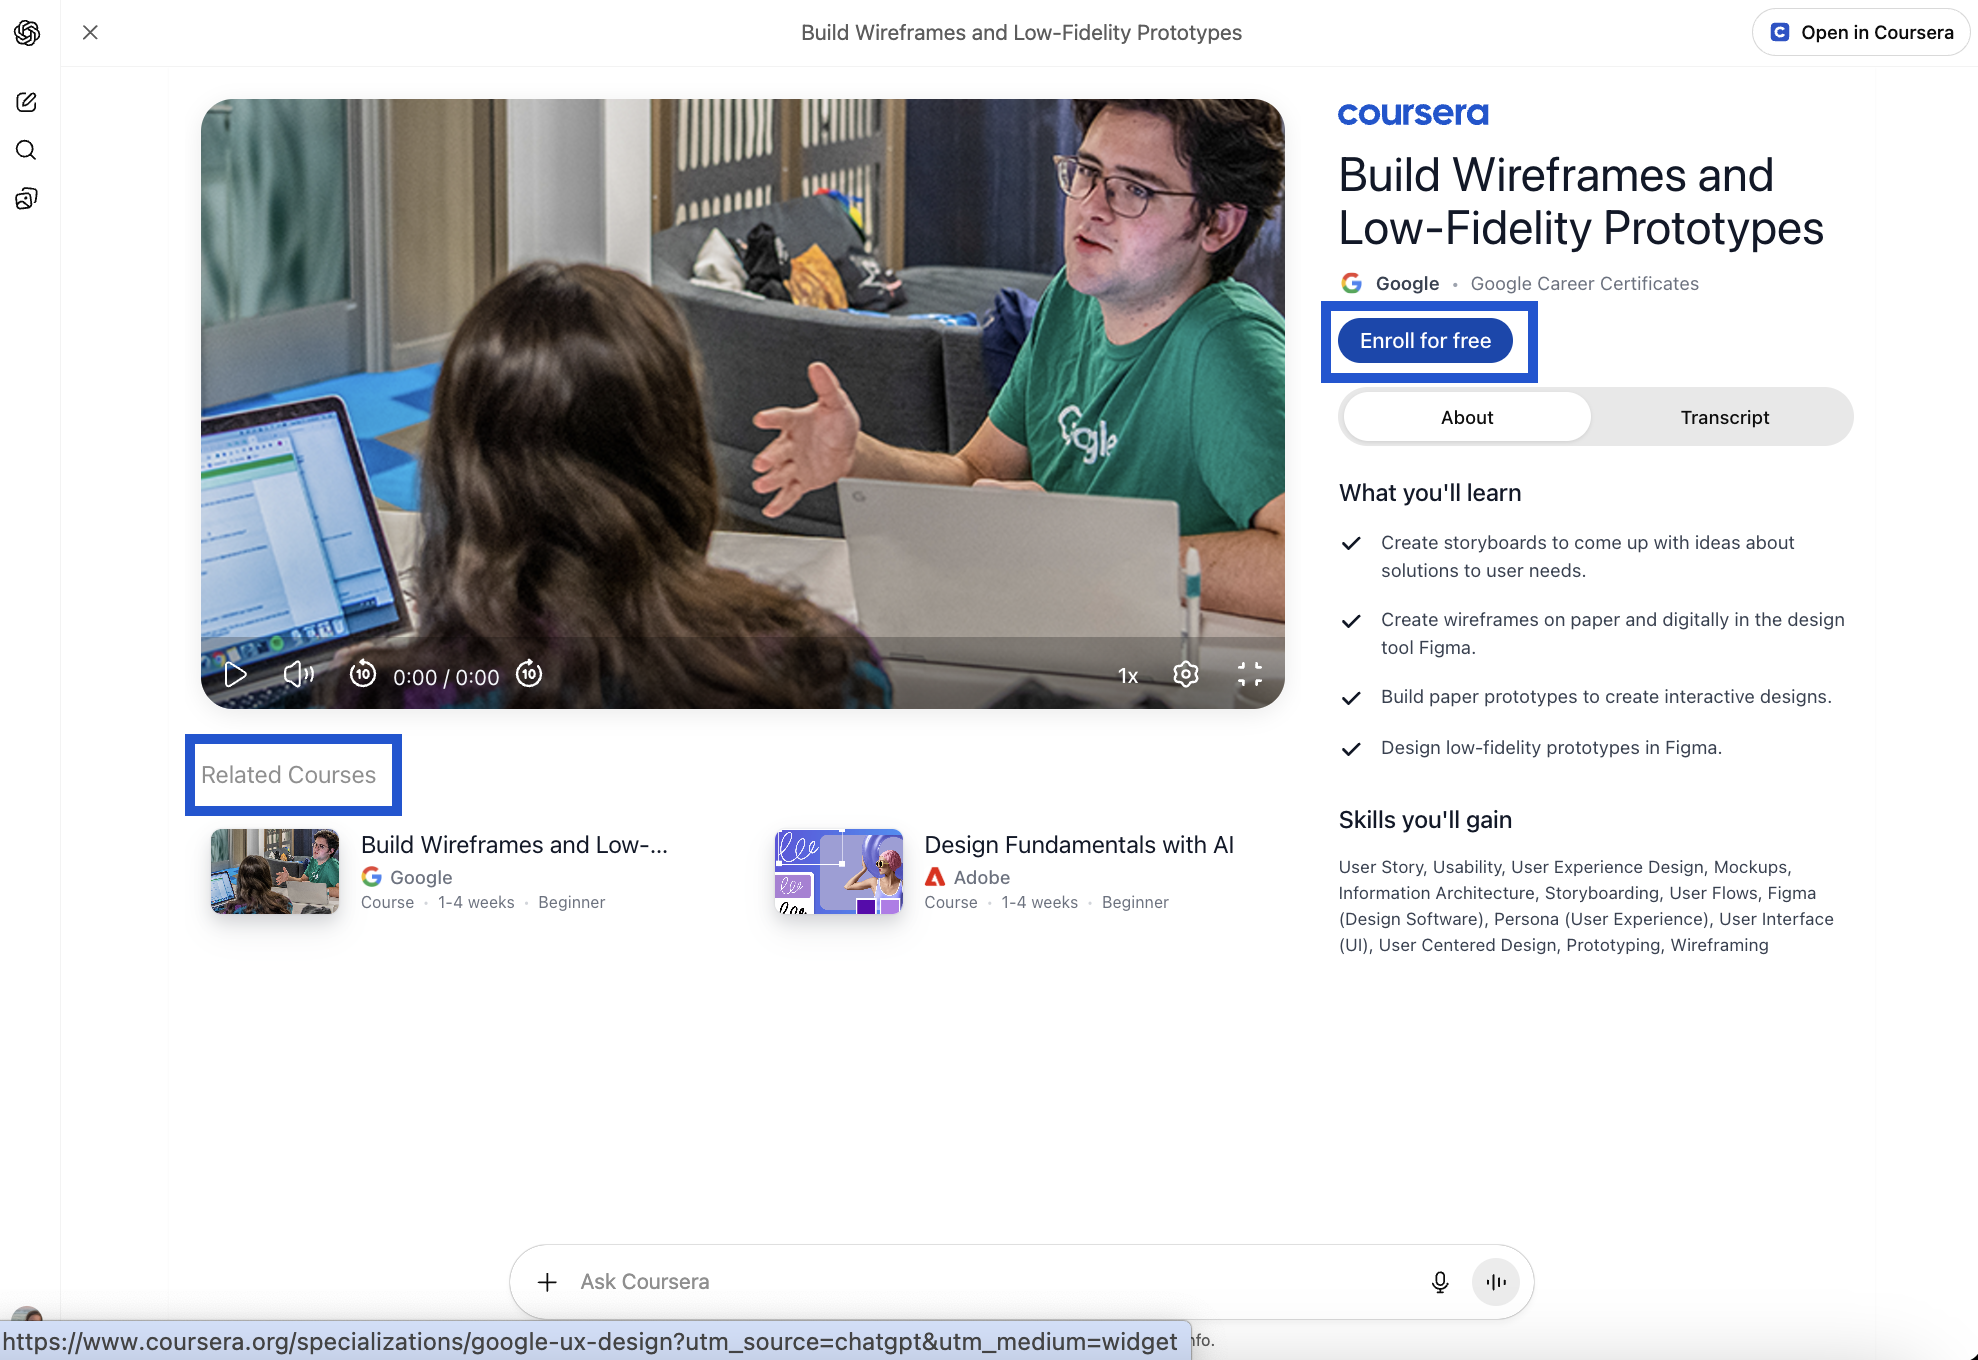1978x1360 pixels.
Task: Enter fullscreen on the video player
Action: coord(1249,674)
